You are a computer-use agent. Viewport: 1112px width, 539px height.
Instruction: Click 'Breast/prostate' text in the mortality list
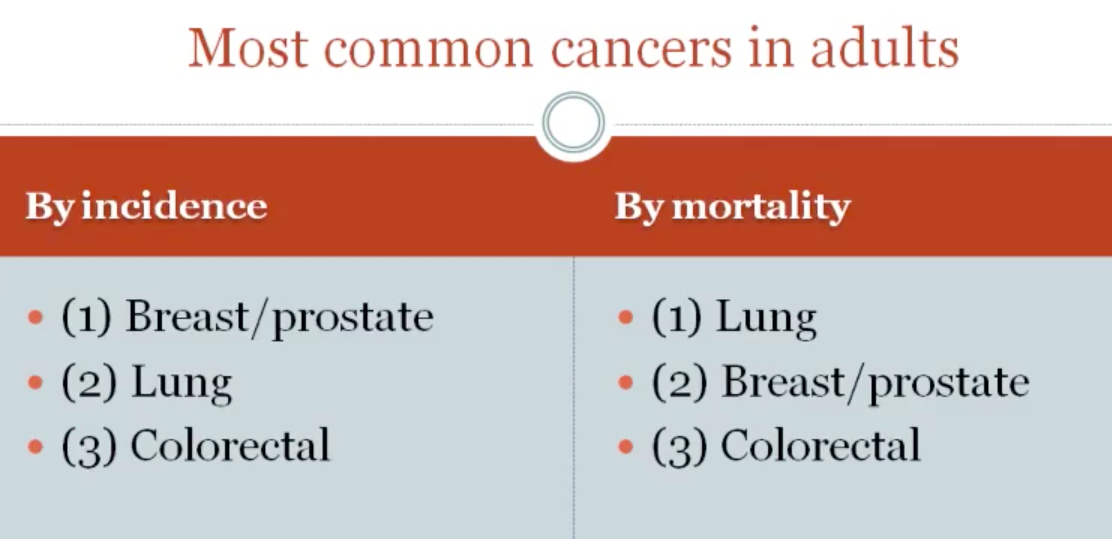[875, 383]
